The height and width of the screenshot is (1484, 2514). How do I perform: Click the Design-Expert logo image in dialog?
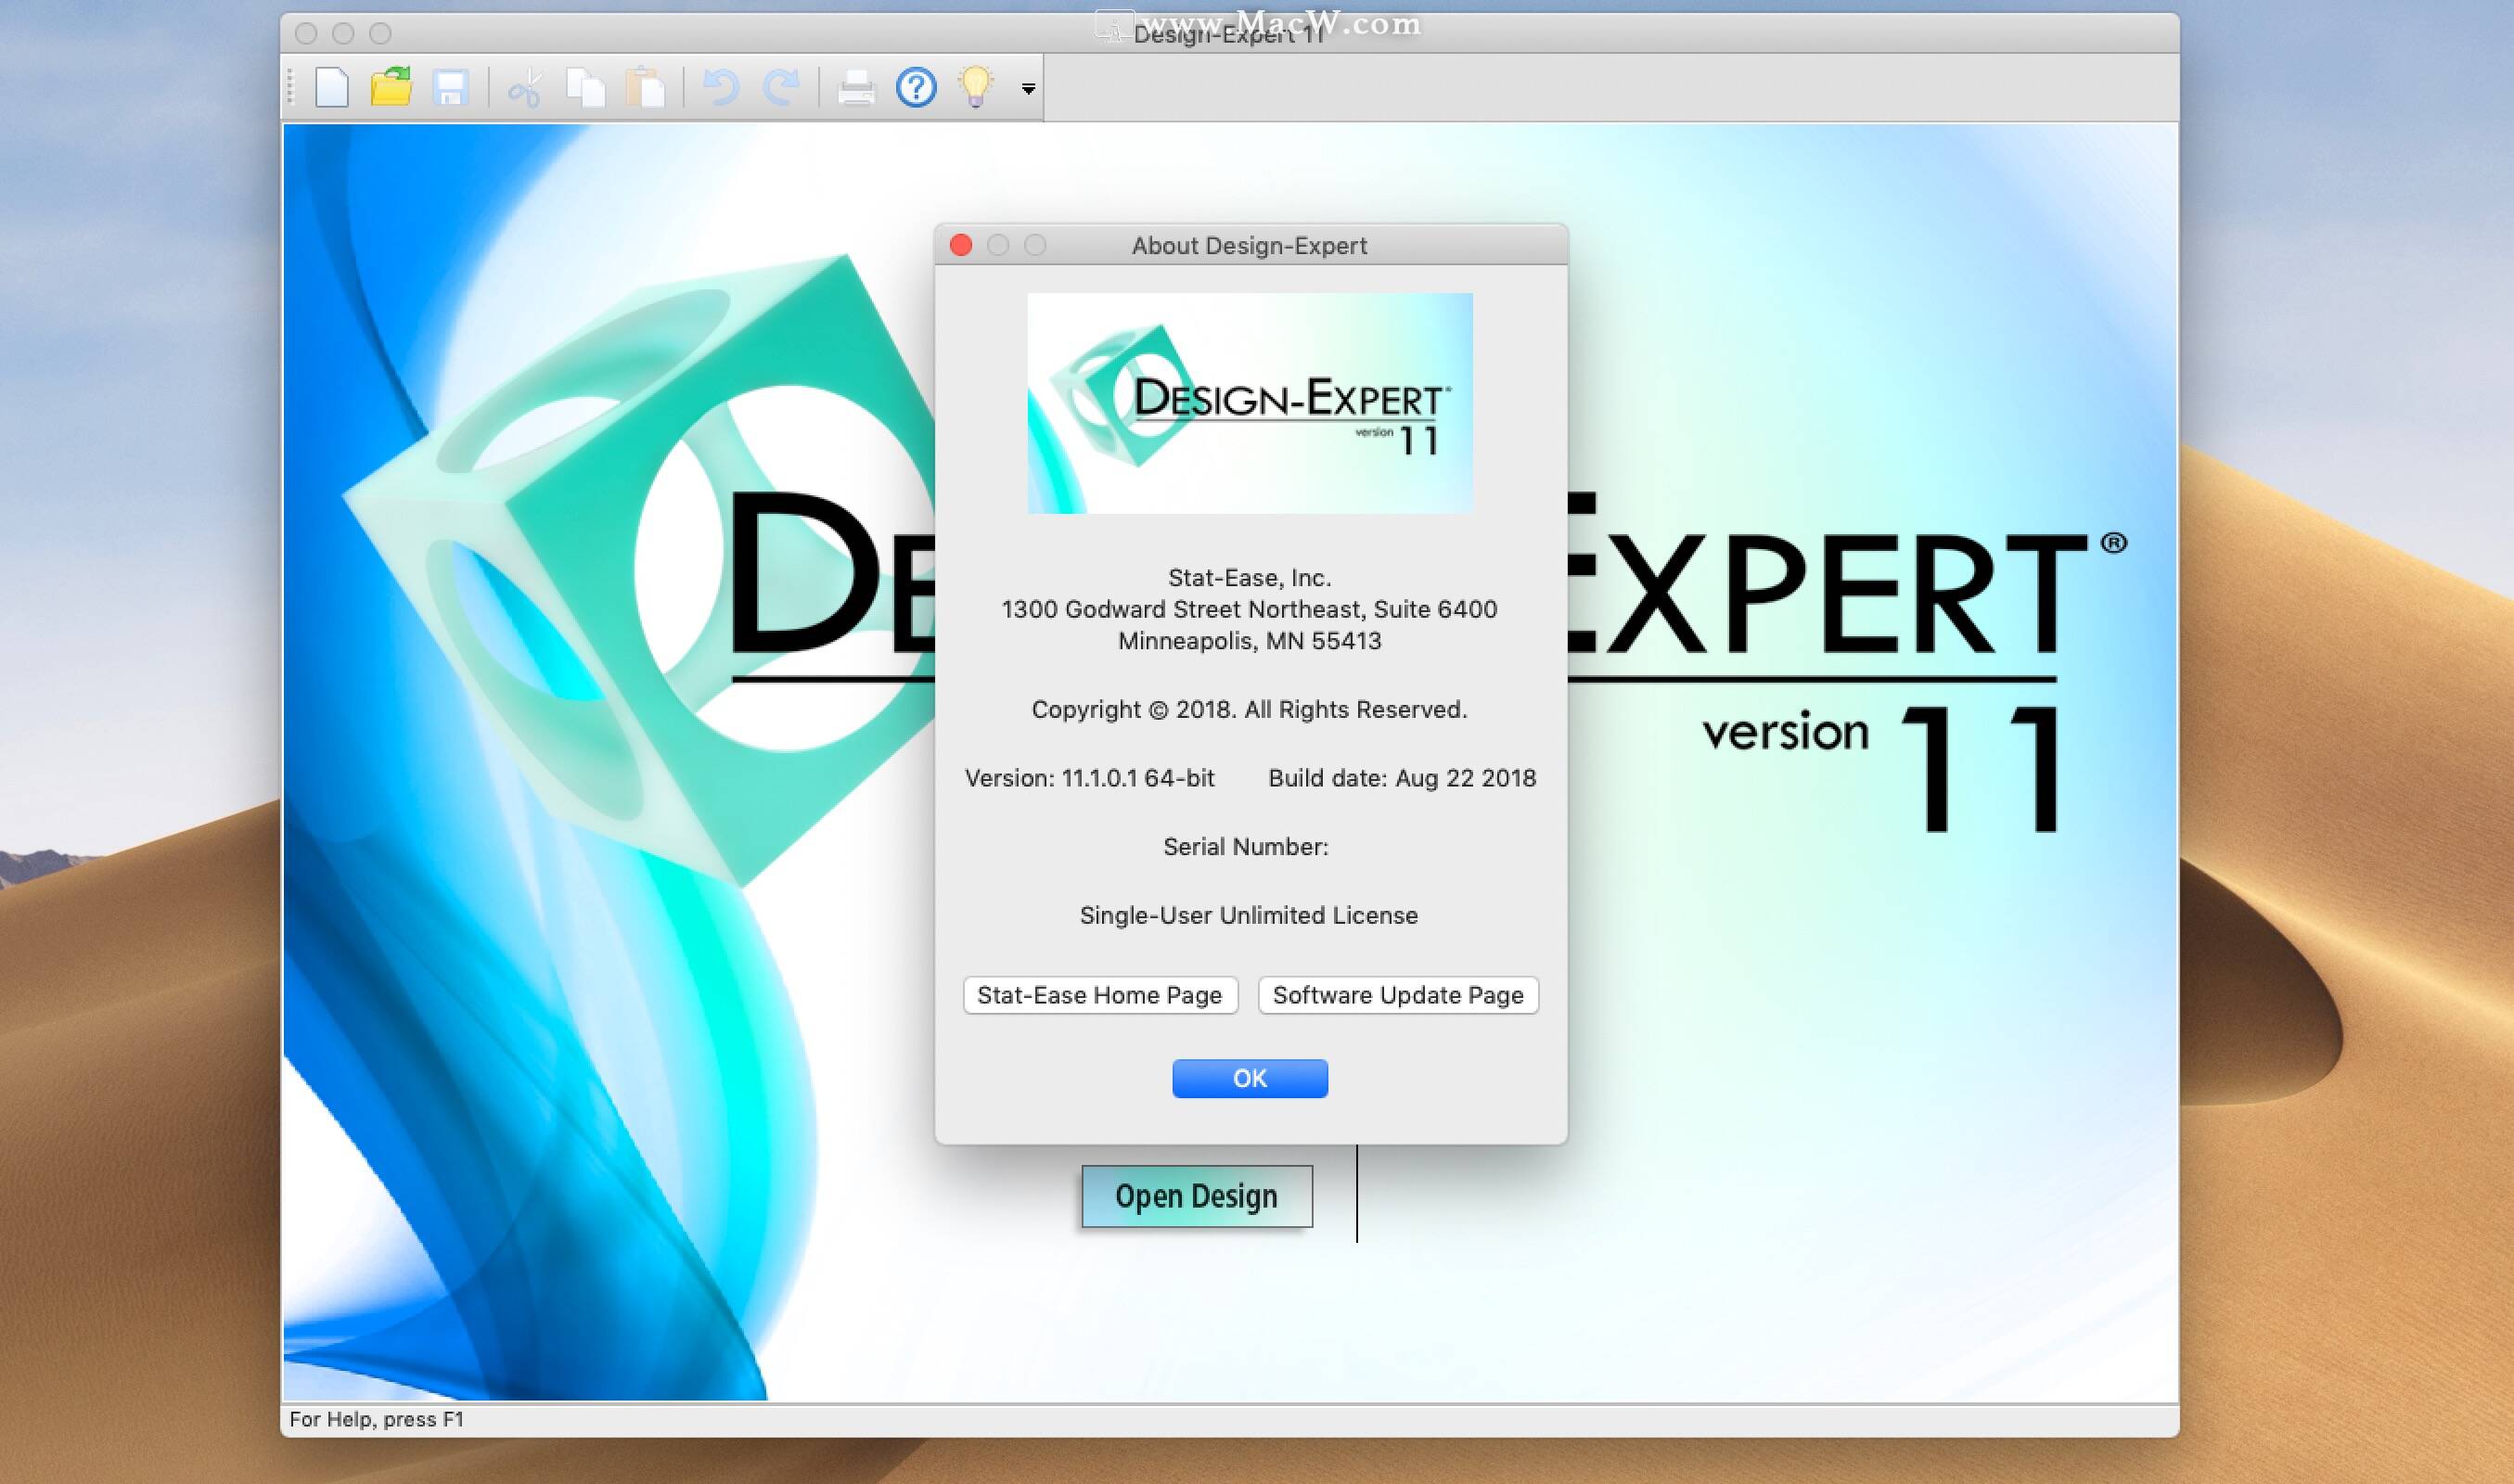[1250, 403]
